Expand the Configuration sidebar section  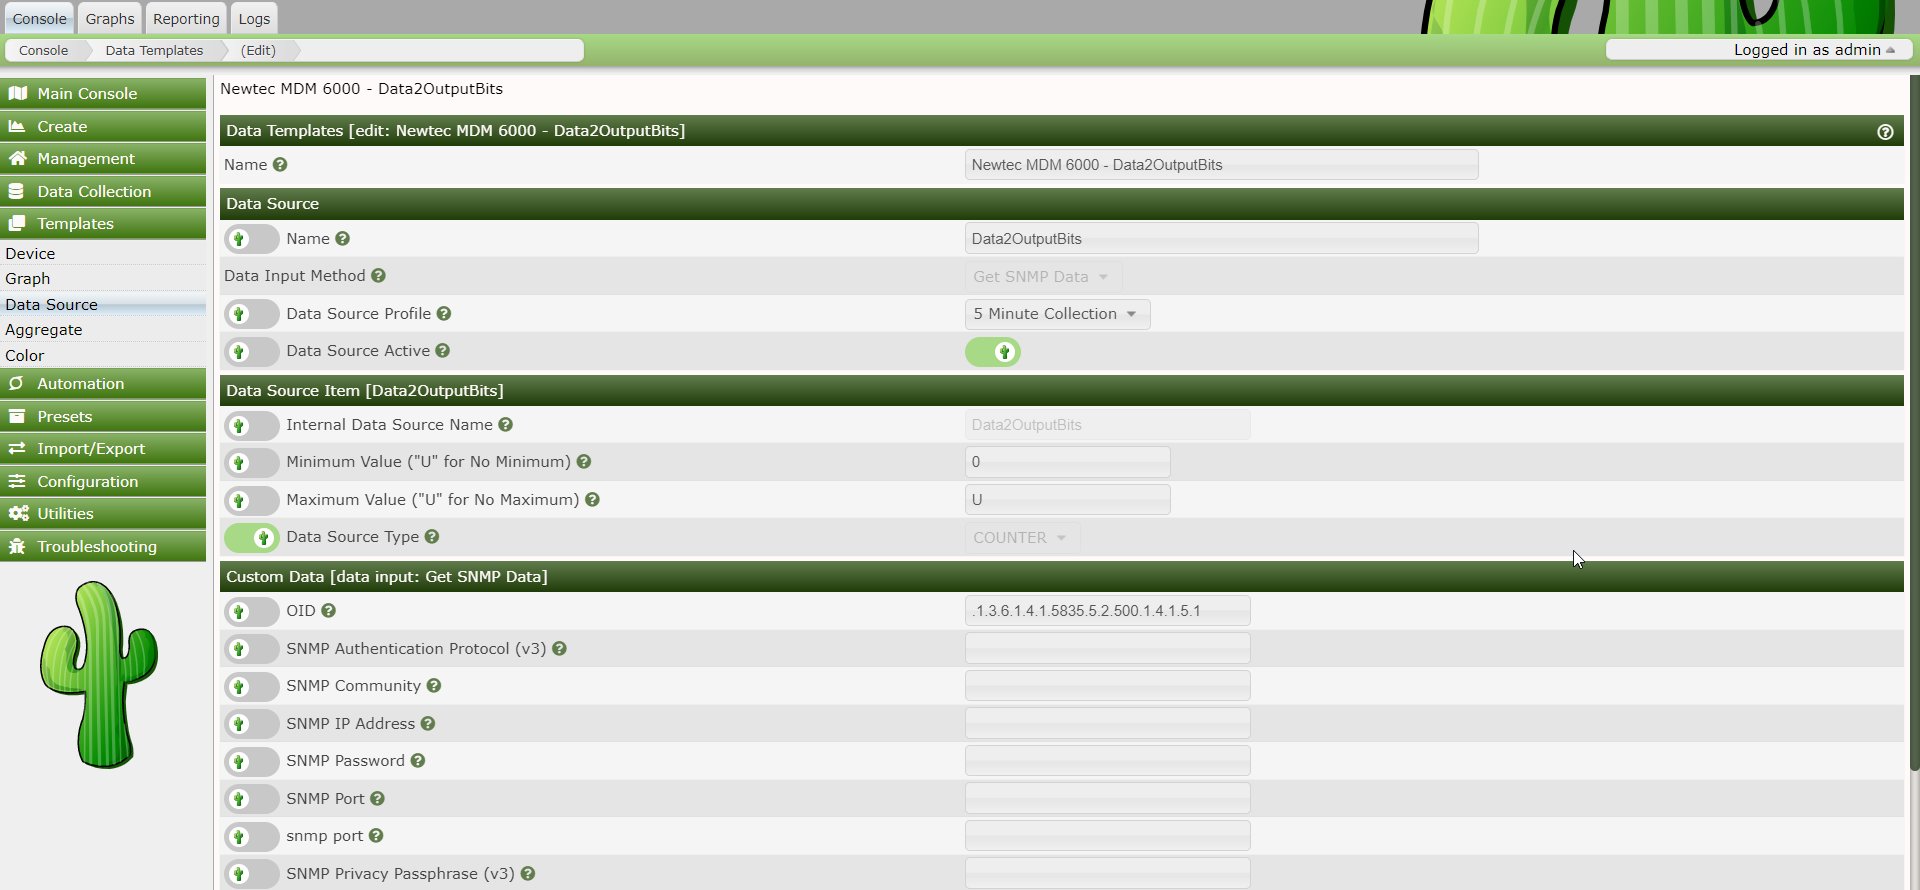(103, 482)
